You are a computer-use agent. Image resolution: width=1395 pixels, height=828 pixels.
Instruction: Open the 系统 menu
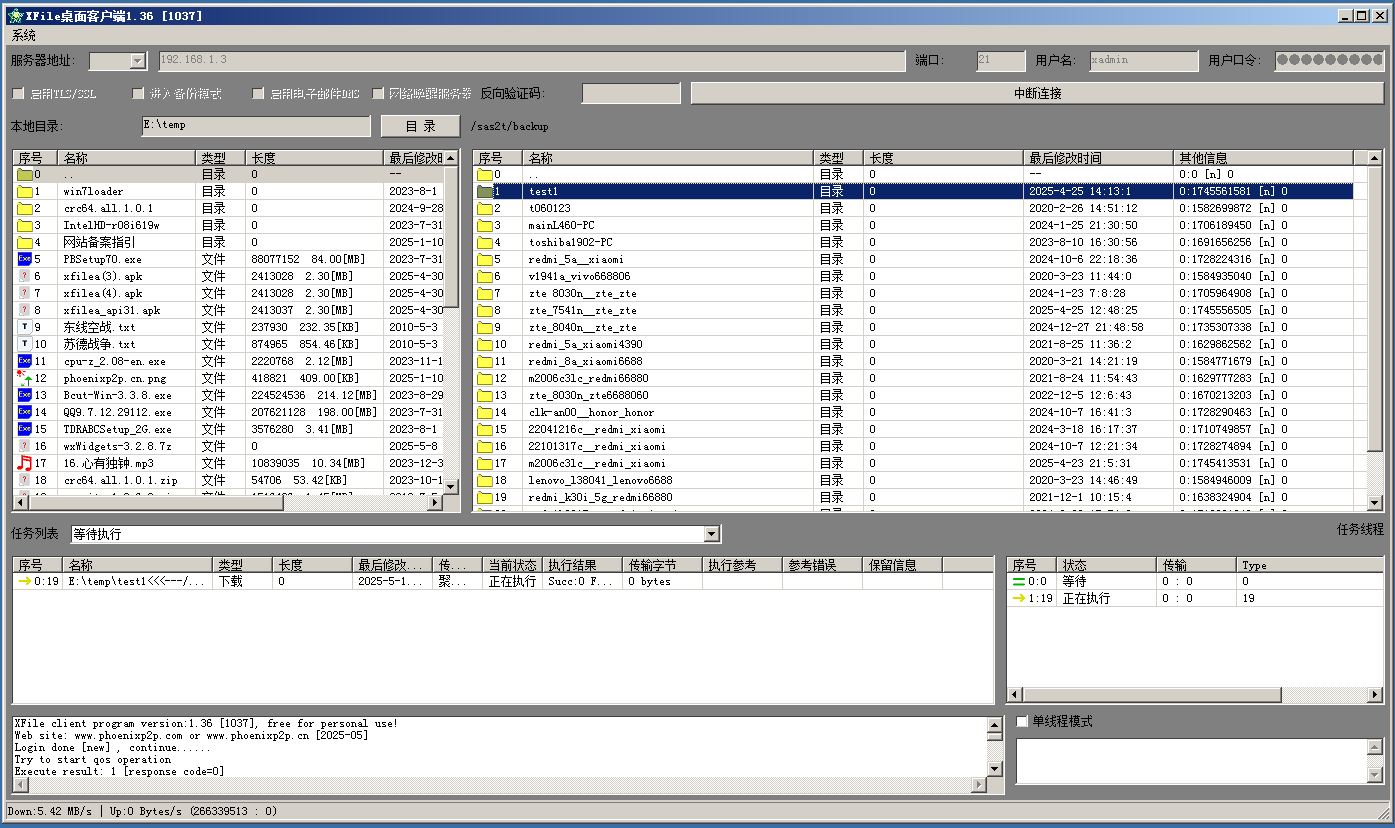[x=24, y=35]
